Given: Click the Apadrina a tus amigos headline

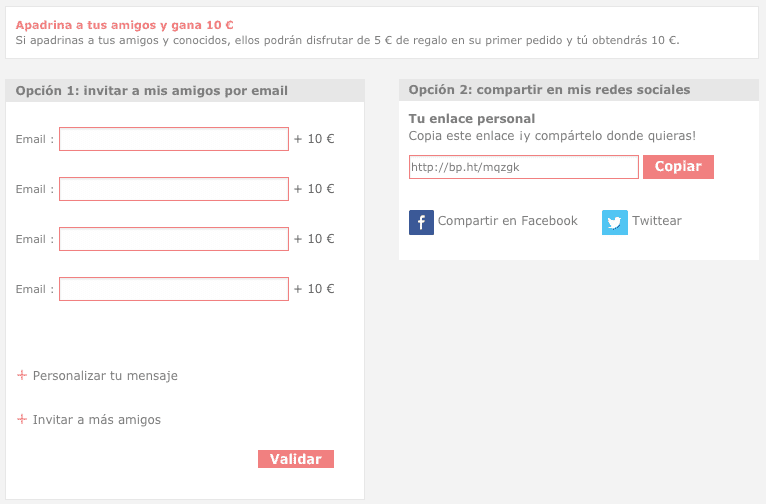Looking at the screenshot, I should coord(125,24).
